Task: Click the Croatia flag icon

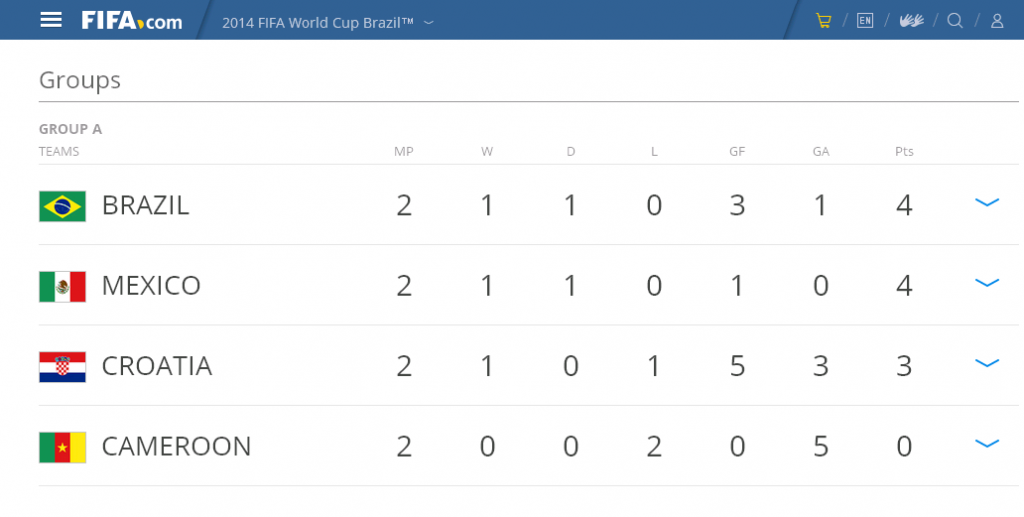Action: coord(62,367)
